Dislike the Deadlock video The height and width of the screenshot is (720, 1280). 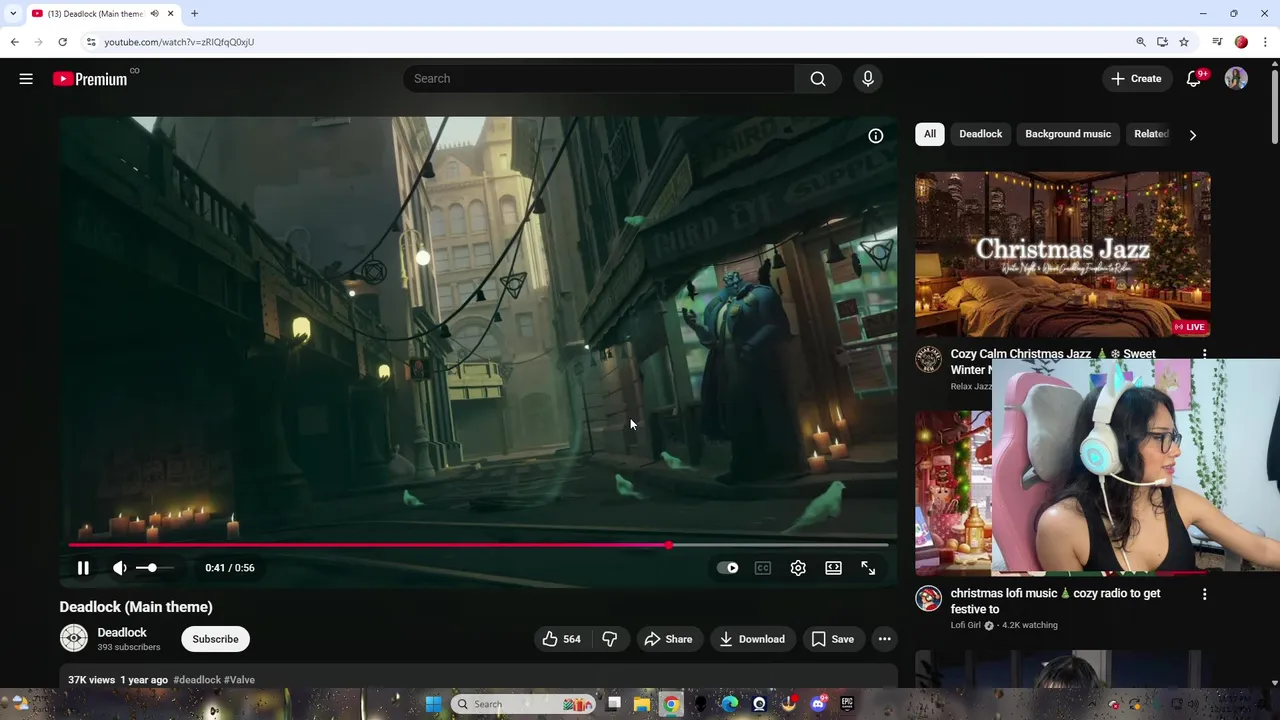click(x=610, y=639)
